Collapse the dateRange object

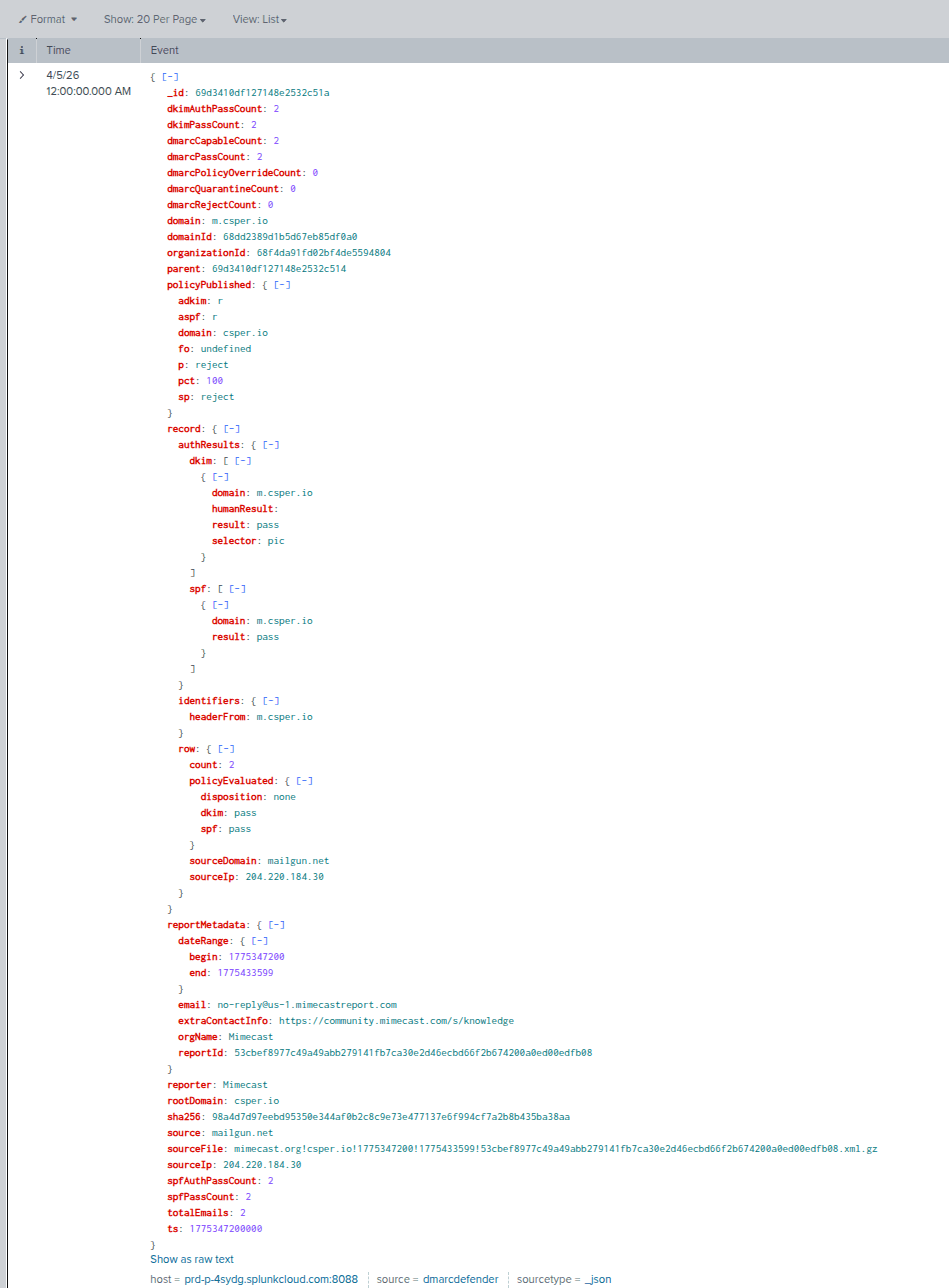[259, 940]
